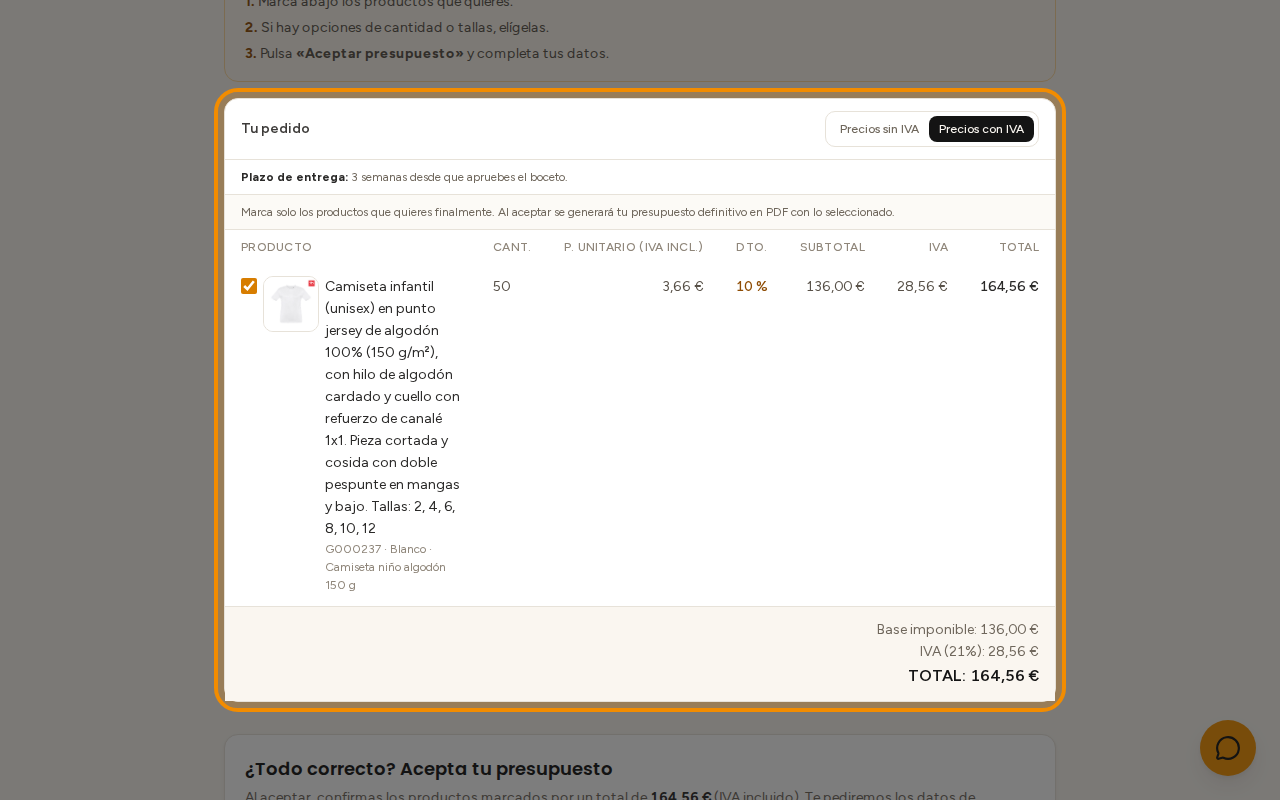Click the row IVA amount 28,56 €
The image size is (1280, 800).
point(922,286)
